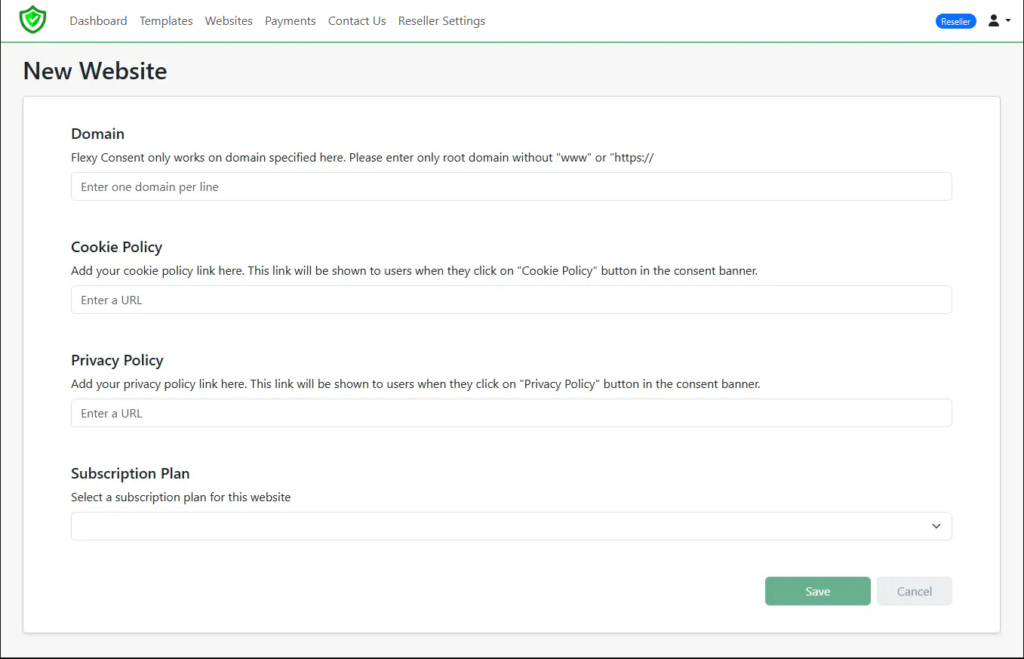Cancel the new website form
The image size is (1024, 659).
tap(914, 591)
